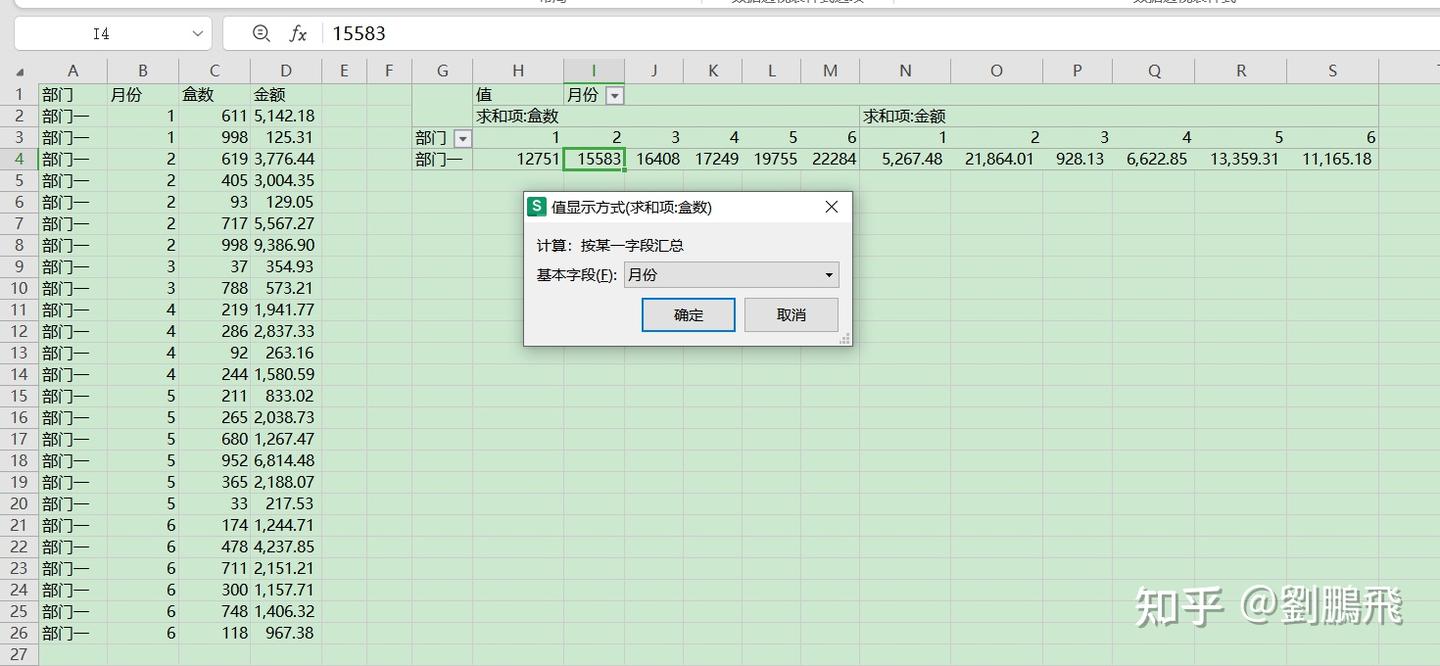Click the resize grip at dialog bottom-right corner

coord(845,340)
